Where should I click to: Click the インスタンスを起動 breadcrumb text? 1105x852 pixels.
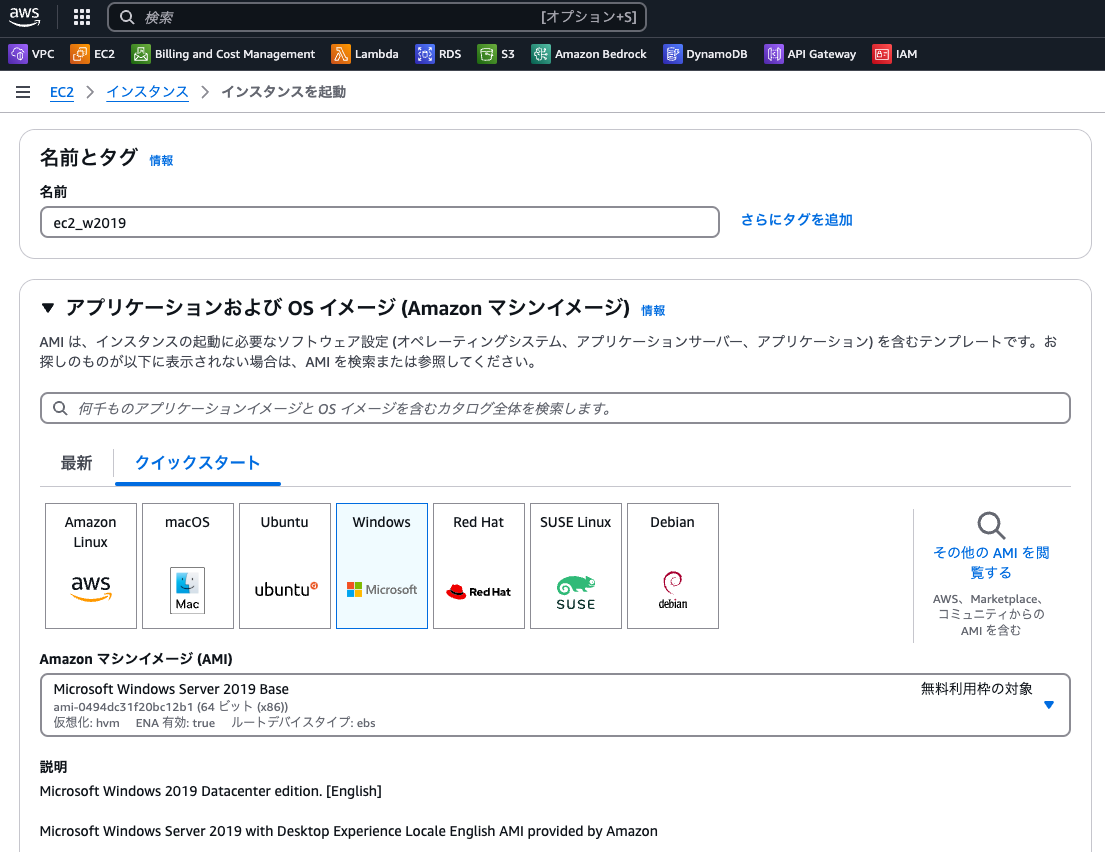pos(283,92)
